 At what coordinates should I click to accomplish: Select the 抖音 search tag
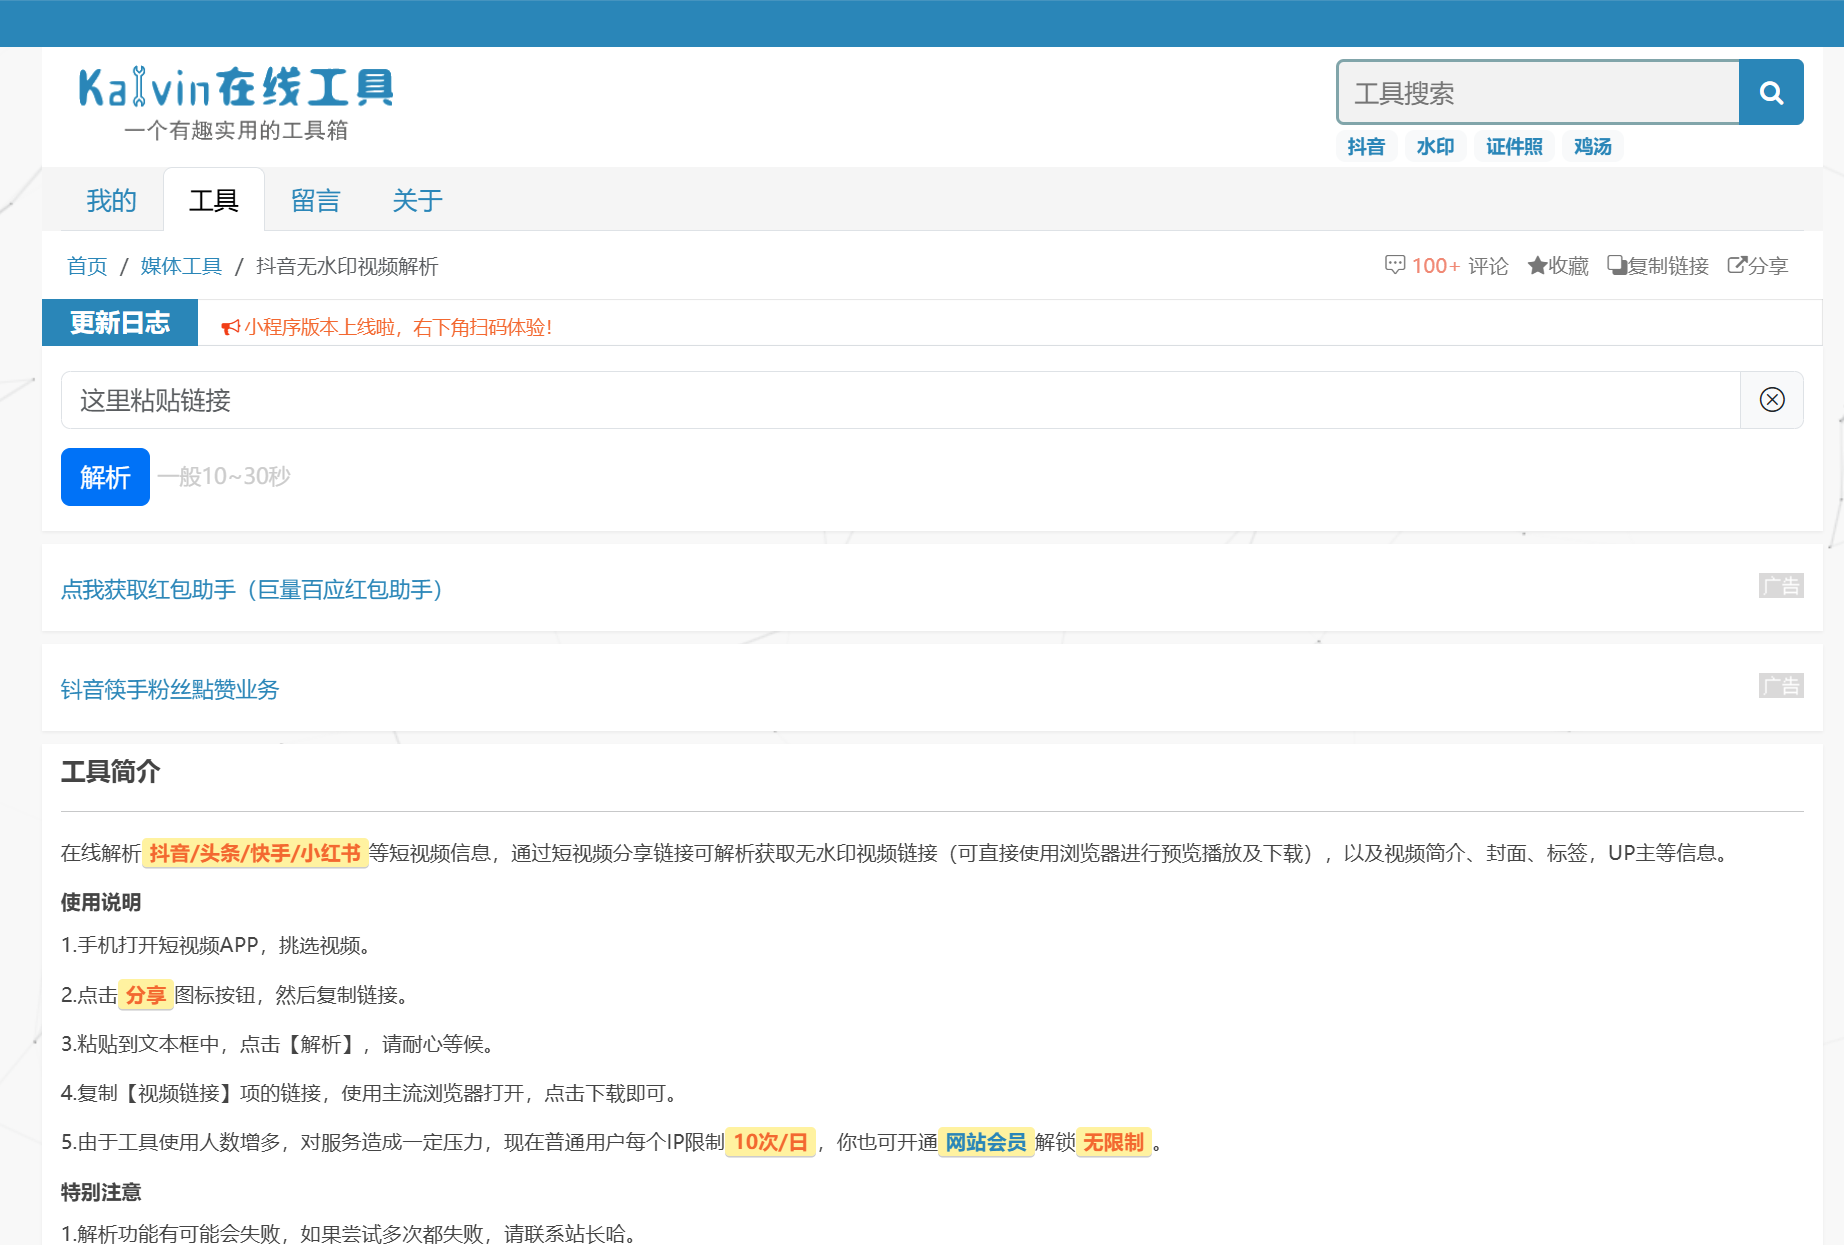coord(1366,147)
